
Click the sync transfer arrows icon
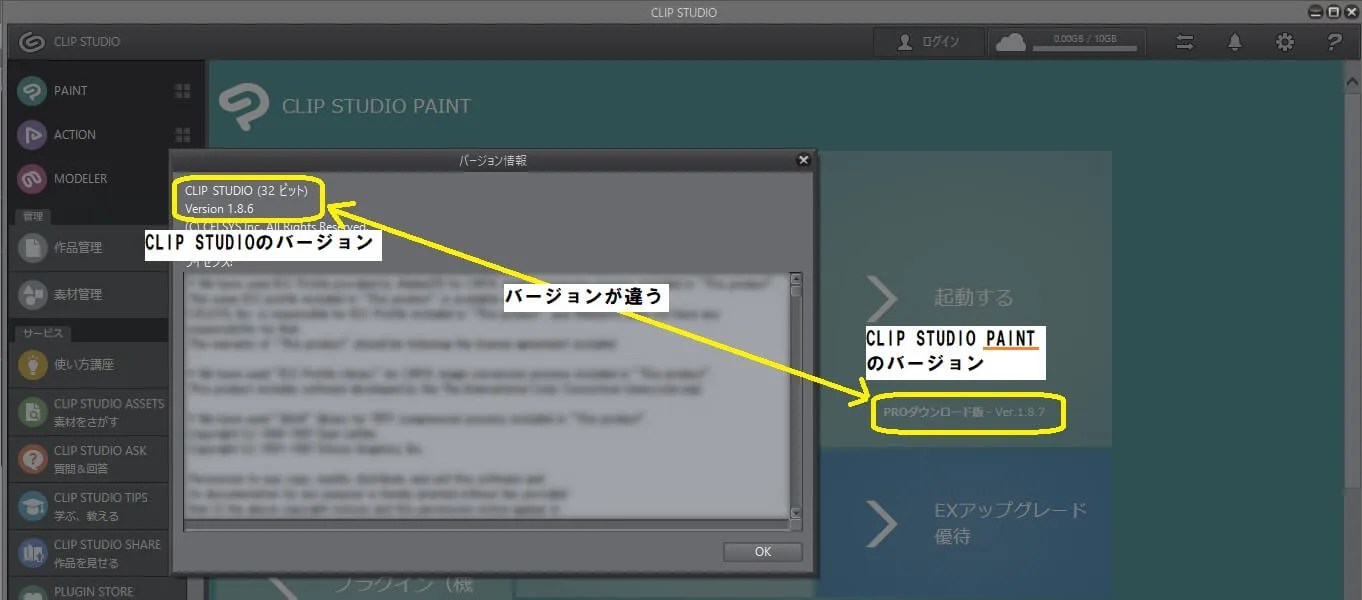pos(1185,42)
